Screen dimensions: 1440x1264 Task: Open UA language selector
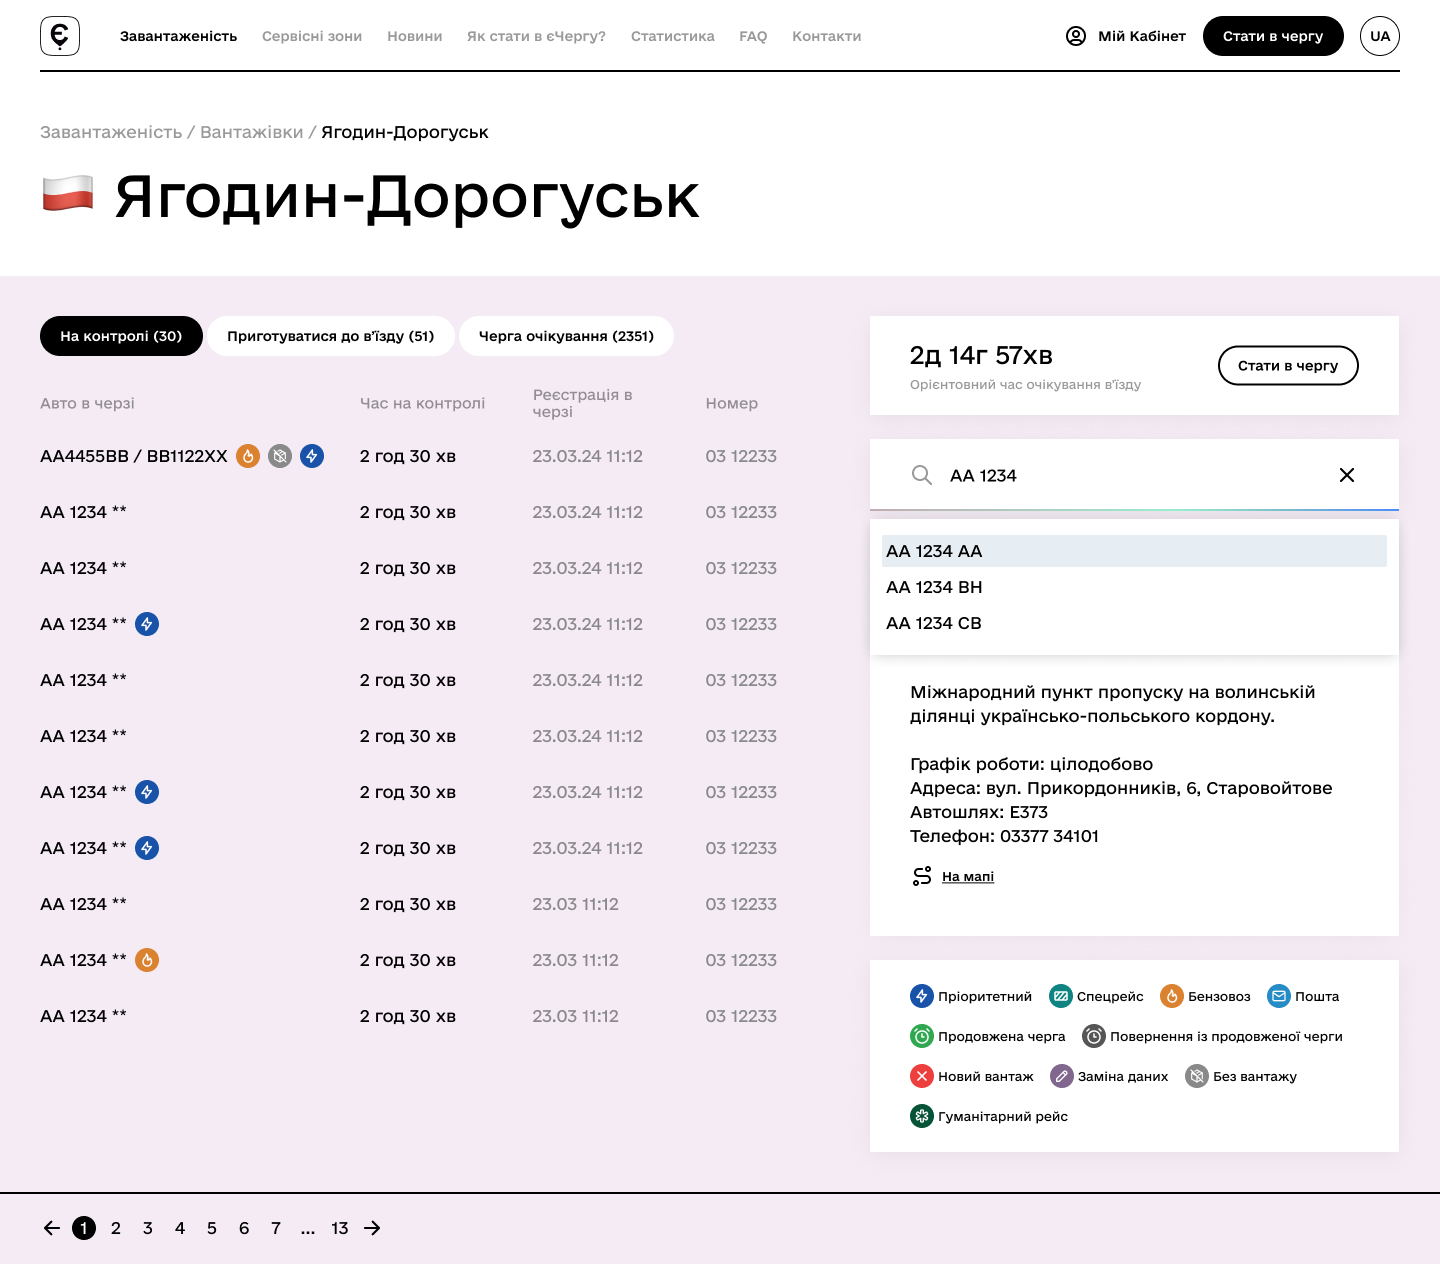click(1379, 36)
